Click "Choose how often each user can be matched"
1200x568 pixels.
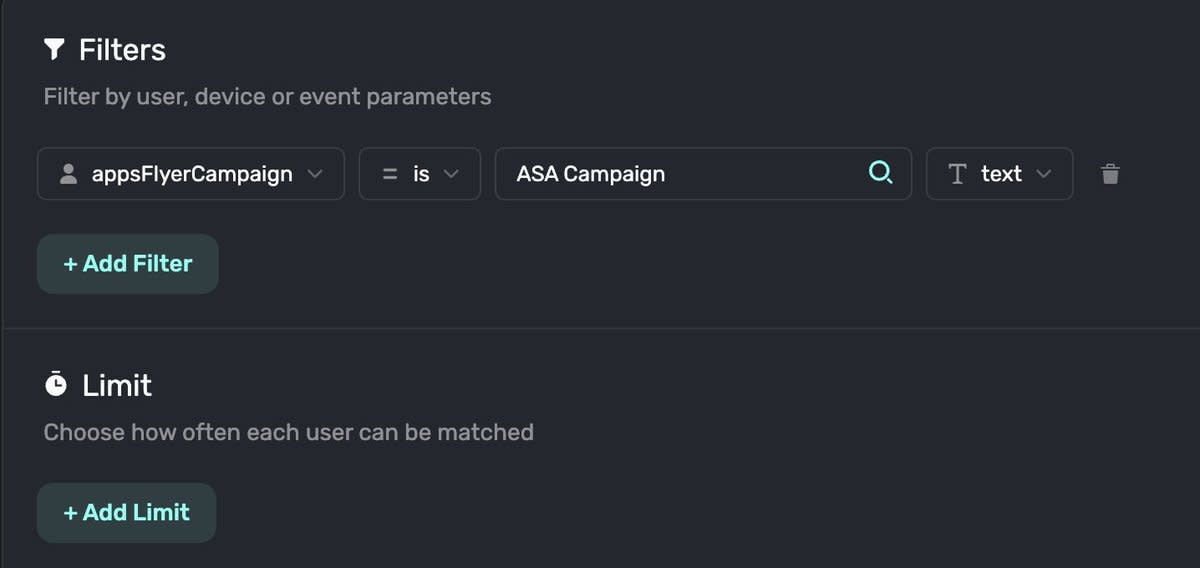click(x=289, y=432)
